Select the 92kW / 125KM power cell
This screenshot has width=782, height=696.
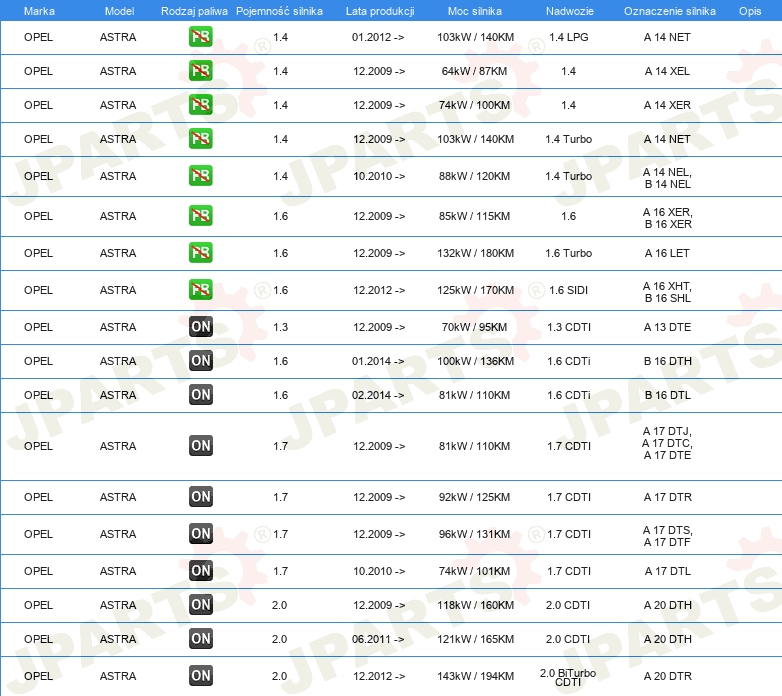tap(474, 497)
